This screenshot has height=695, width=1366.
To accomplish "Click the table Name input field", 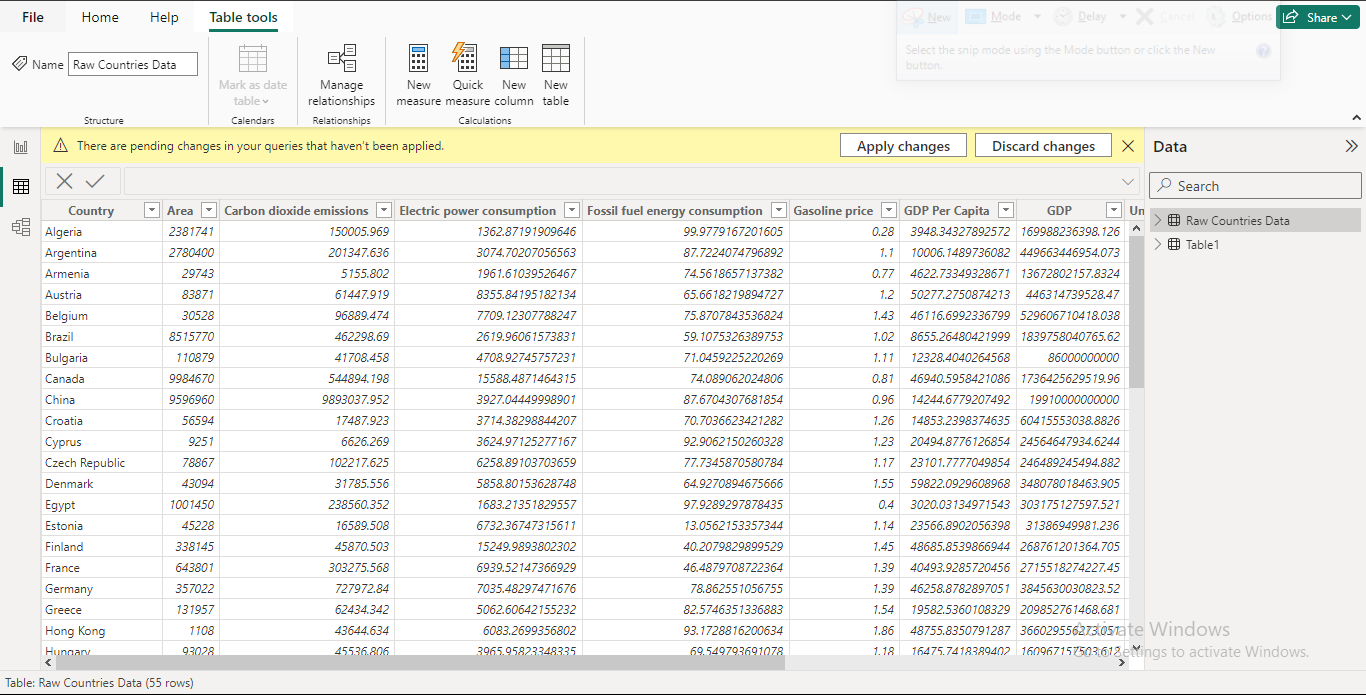I will (x=132, y=63).
